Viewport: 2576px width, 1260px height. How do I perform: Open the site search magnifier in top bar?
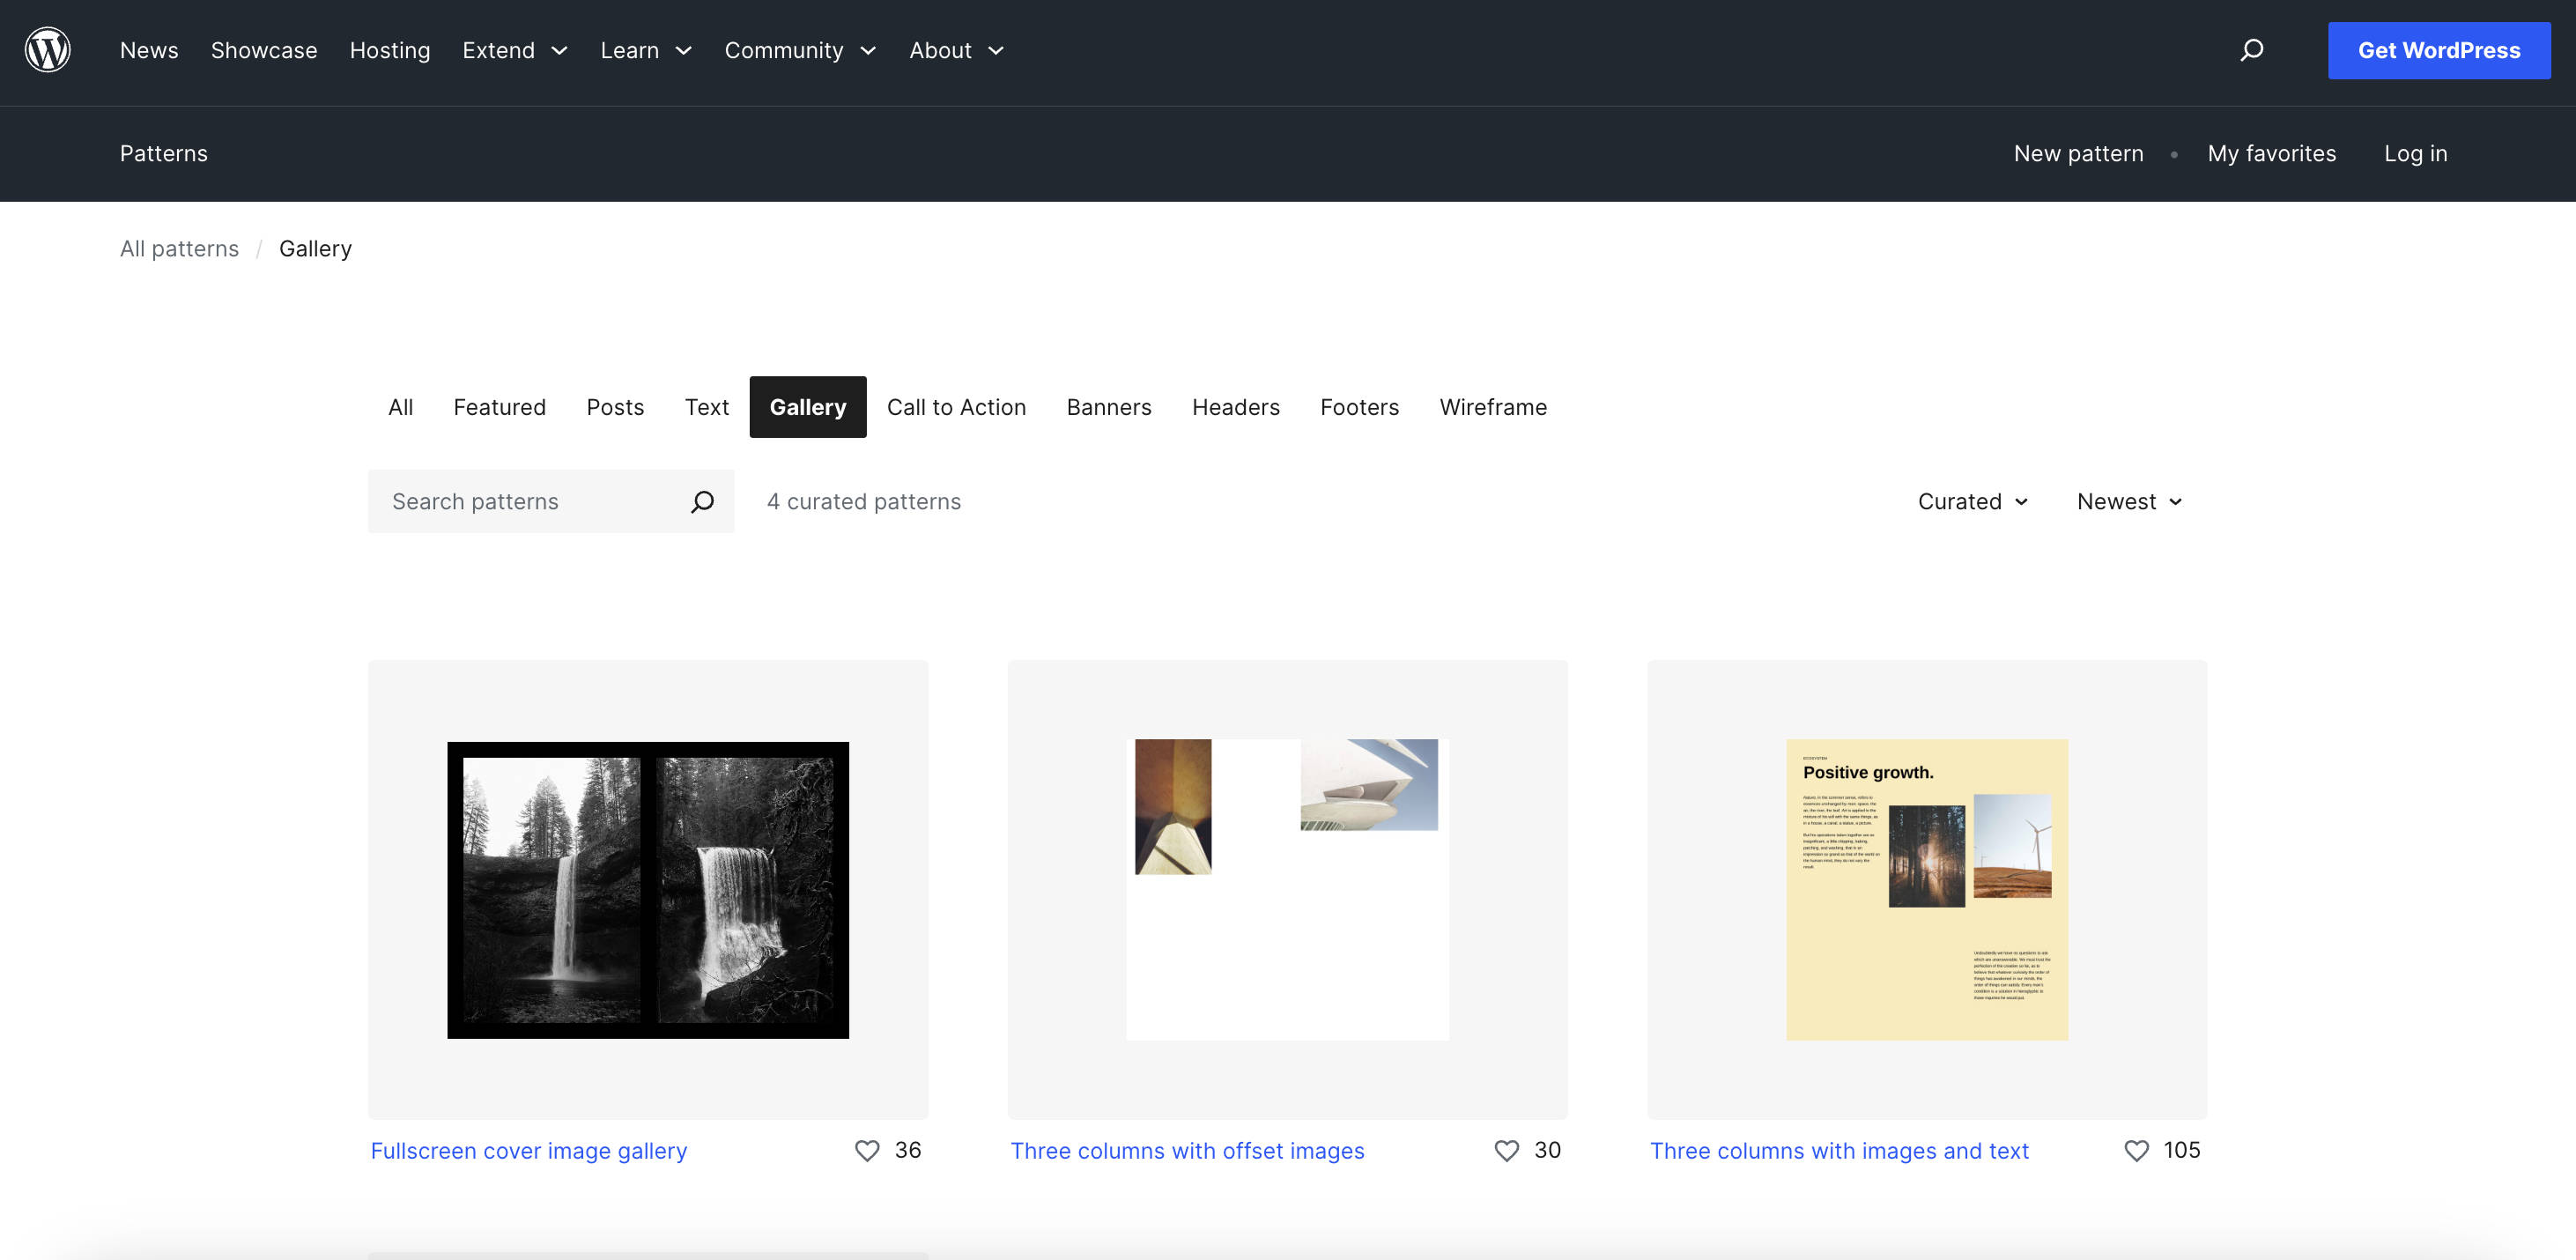(2251, 50)
